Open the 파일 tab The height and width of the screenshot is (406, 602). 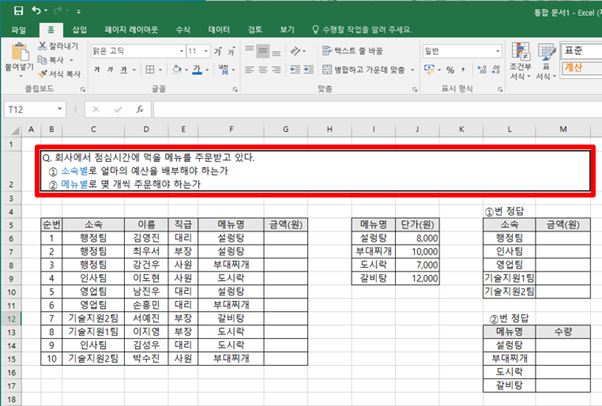coord(19,30)
